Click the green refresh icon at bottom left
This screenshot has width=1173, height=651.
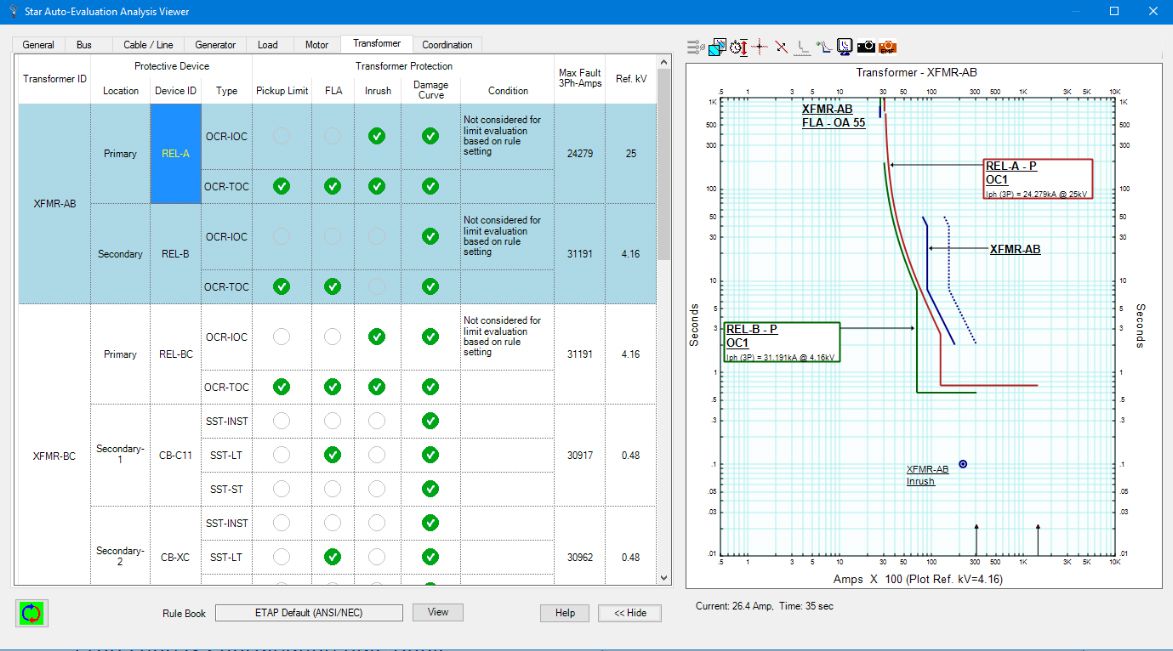(x=30, y=613)
